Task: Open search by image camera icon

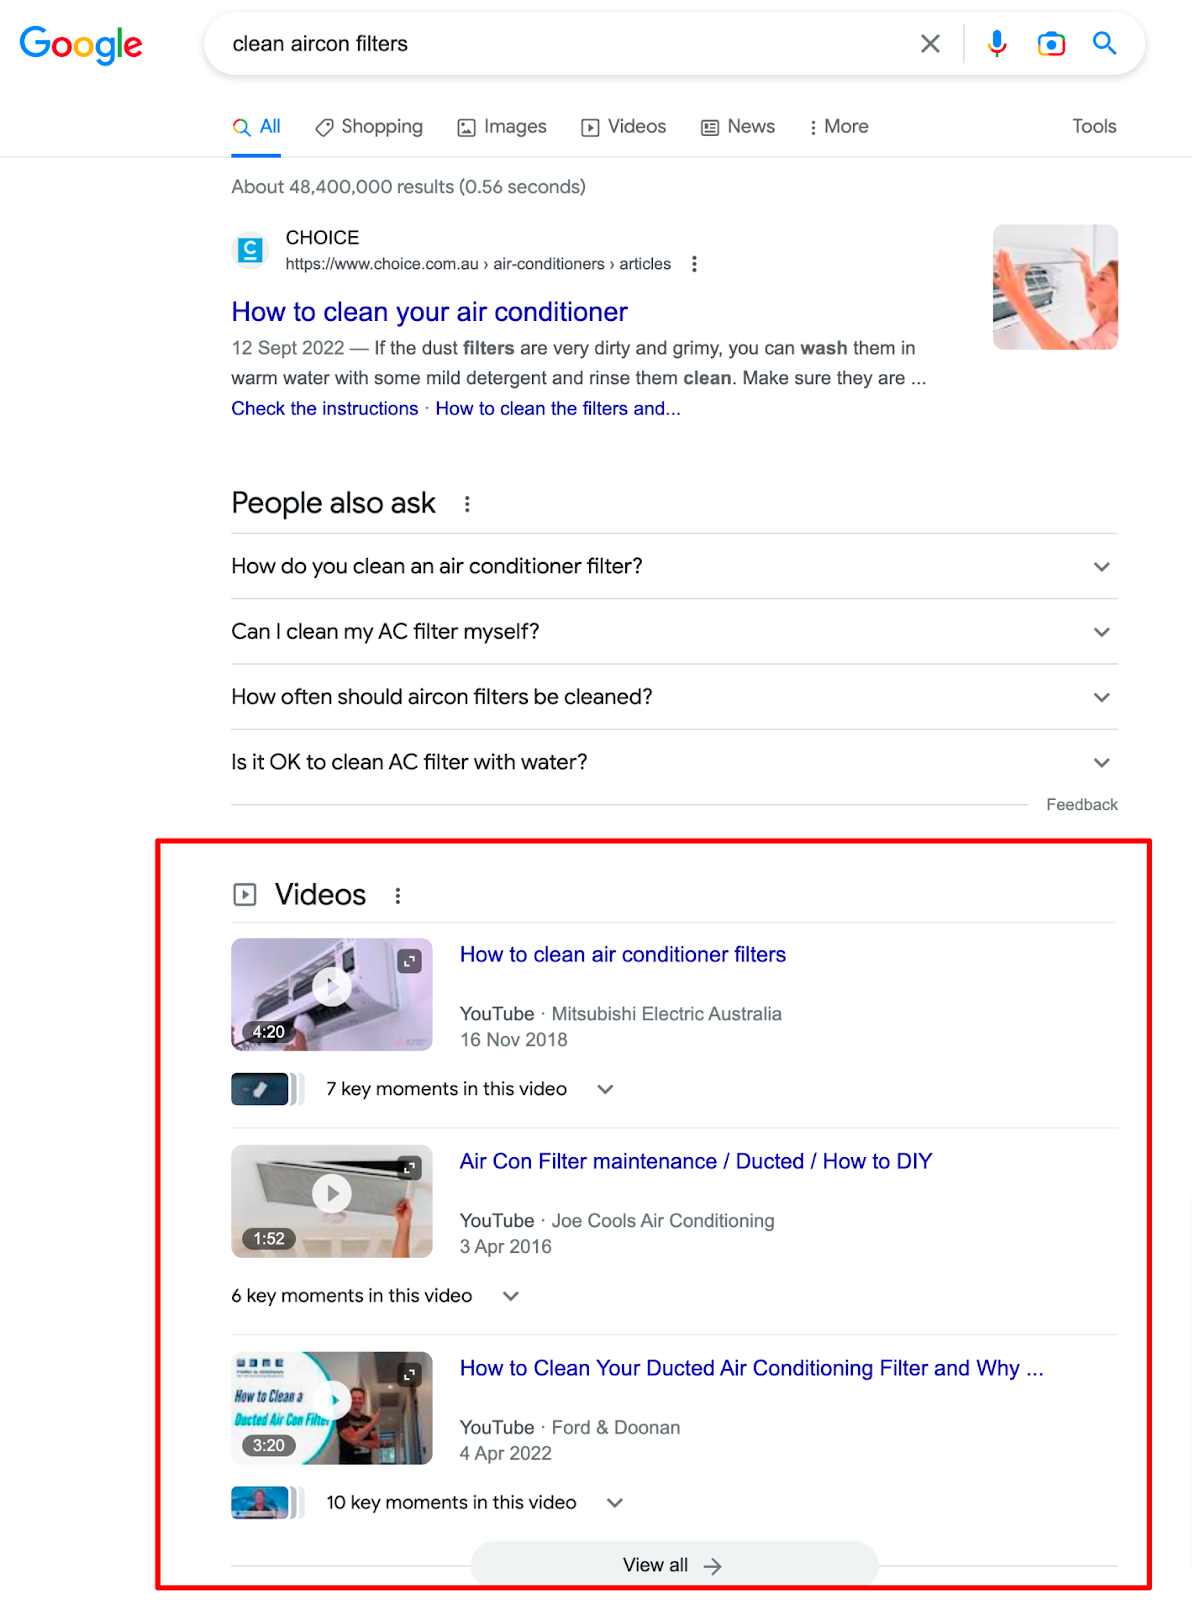Action: [x=1051, y=44]
